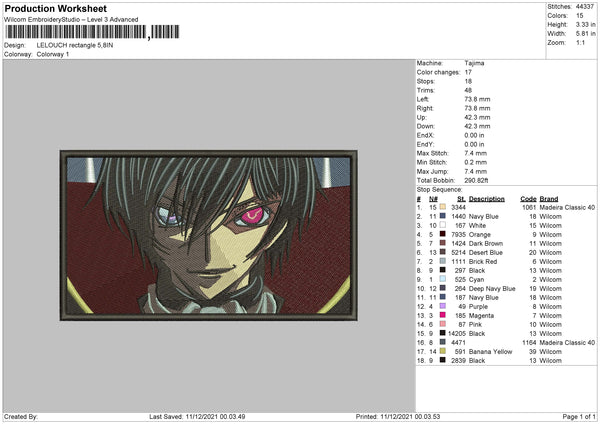Click the Brick Red color swatch
600x424 pixels.
pyautogui.click(x=443, y=261)
